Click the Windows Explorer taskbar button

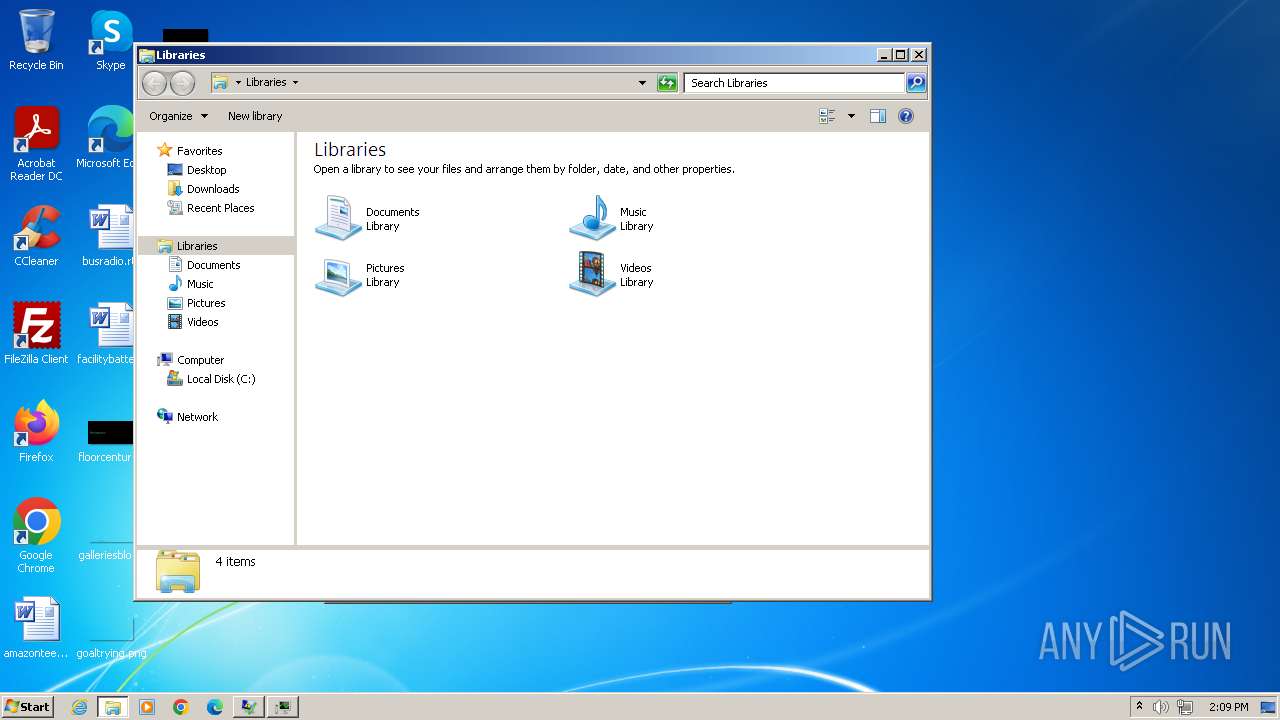112,707
